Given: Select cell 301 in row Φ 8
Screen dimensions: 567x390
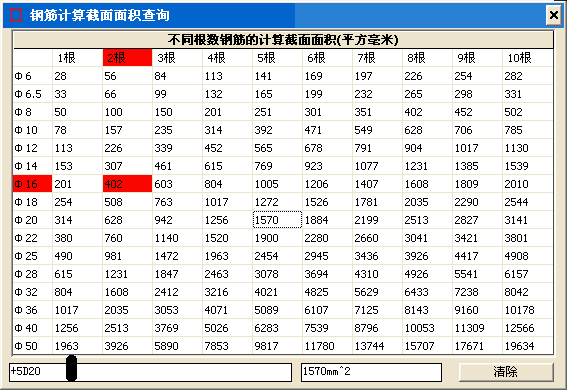Looking at the screenshot, I should click(x=327, y=112).
